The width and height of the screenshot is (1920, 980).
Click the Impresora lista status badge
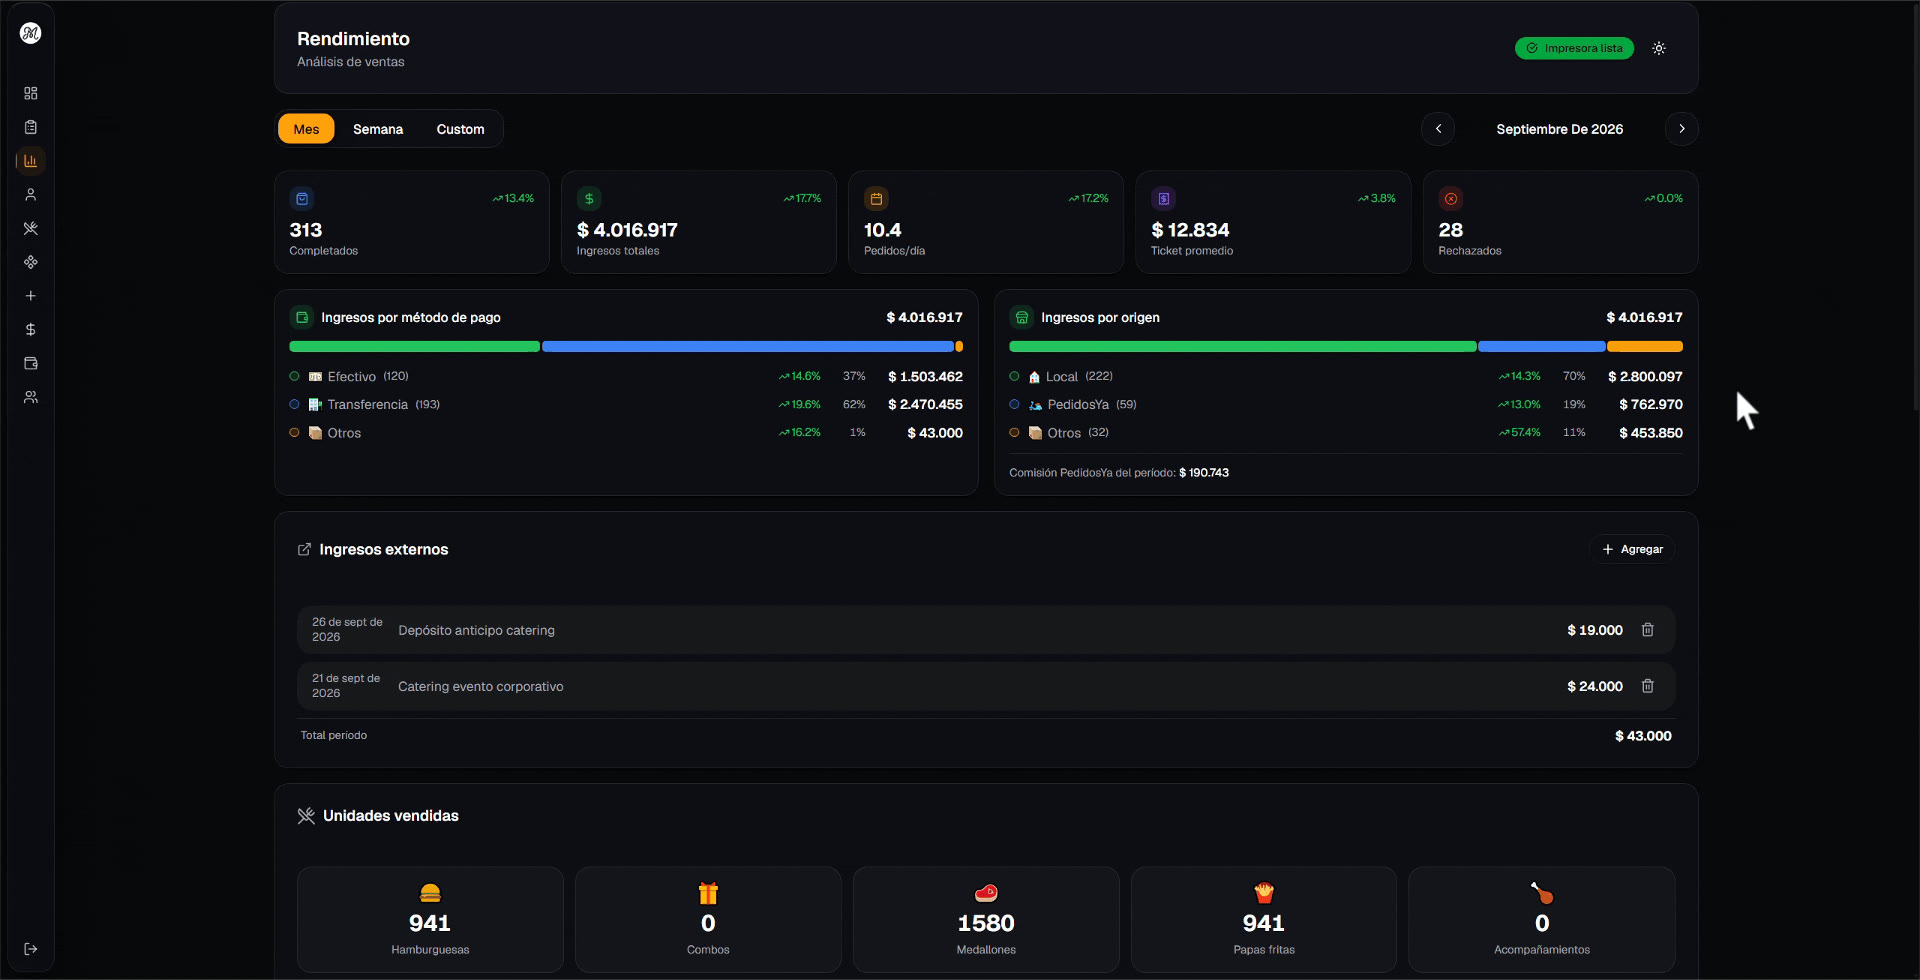1574,48
